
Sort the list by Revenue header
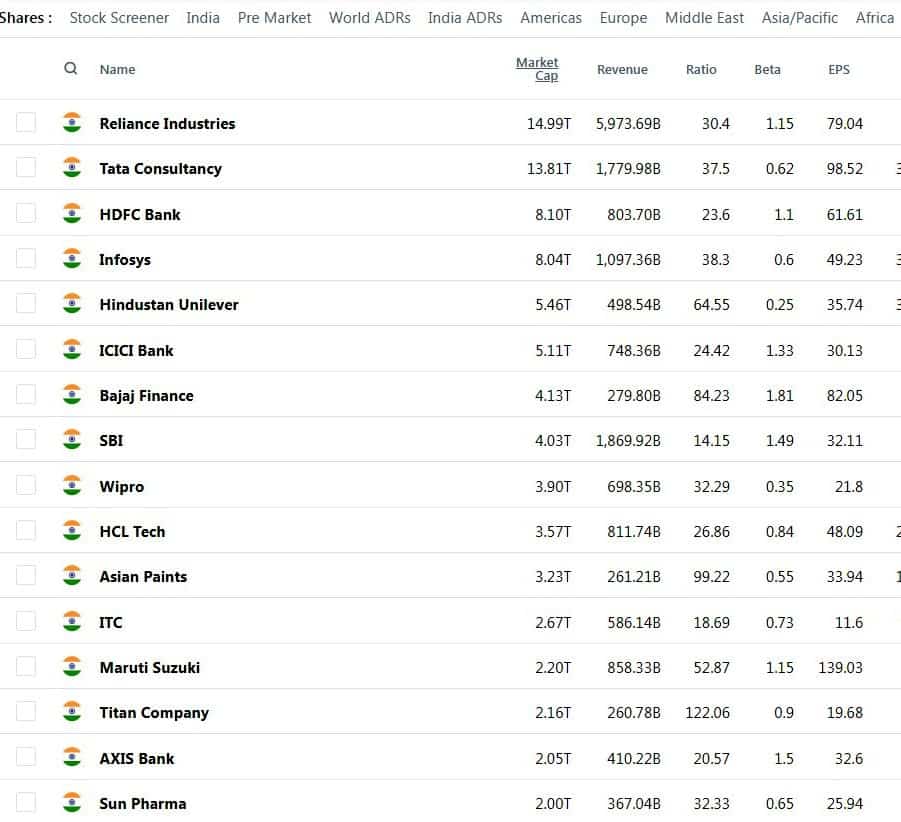point(622,70)
